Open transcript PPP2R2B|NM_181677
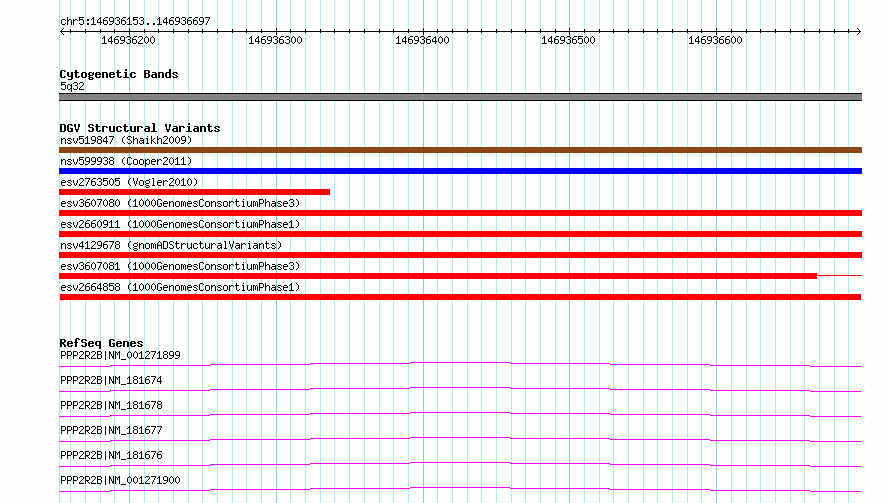This screenshot has width=890, height=503. (111, 430)
